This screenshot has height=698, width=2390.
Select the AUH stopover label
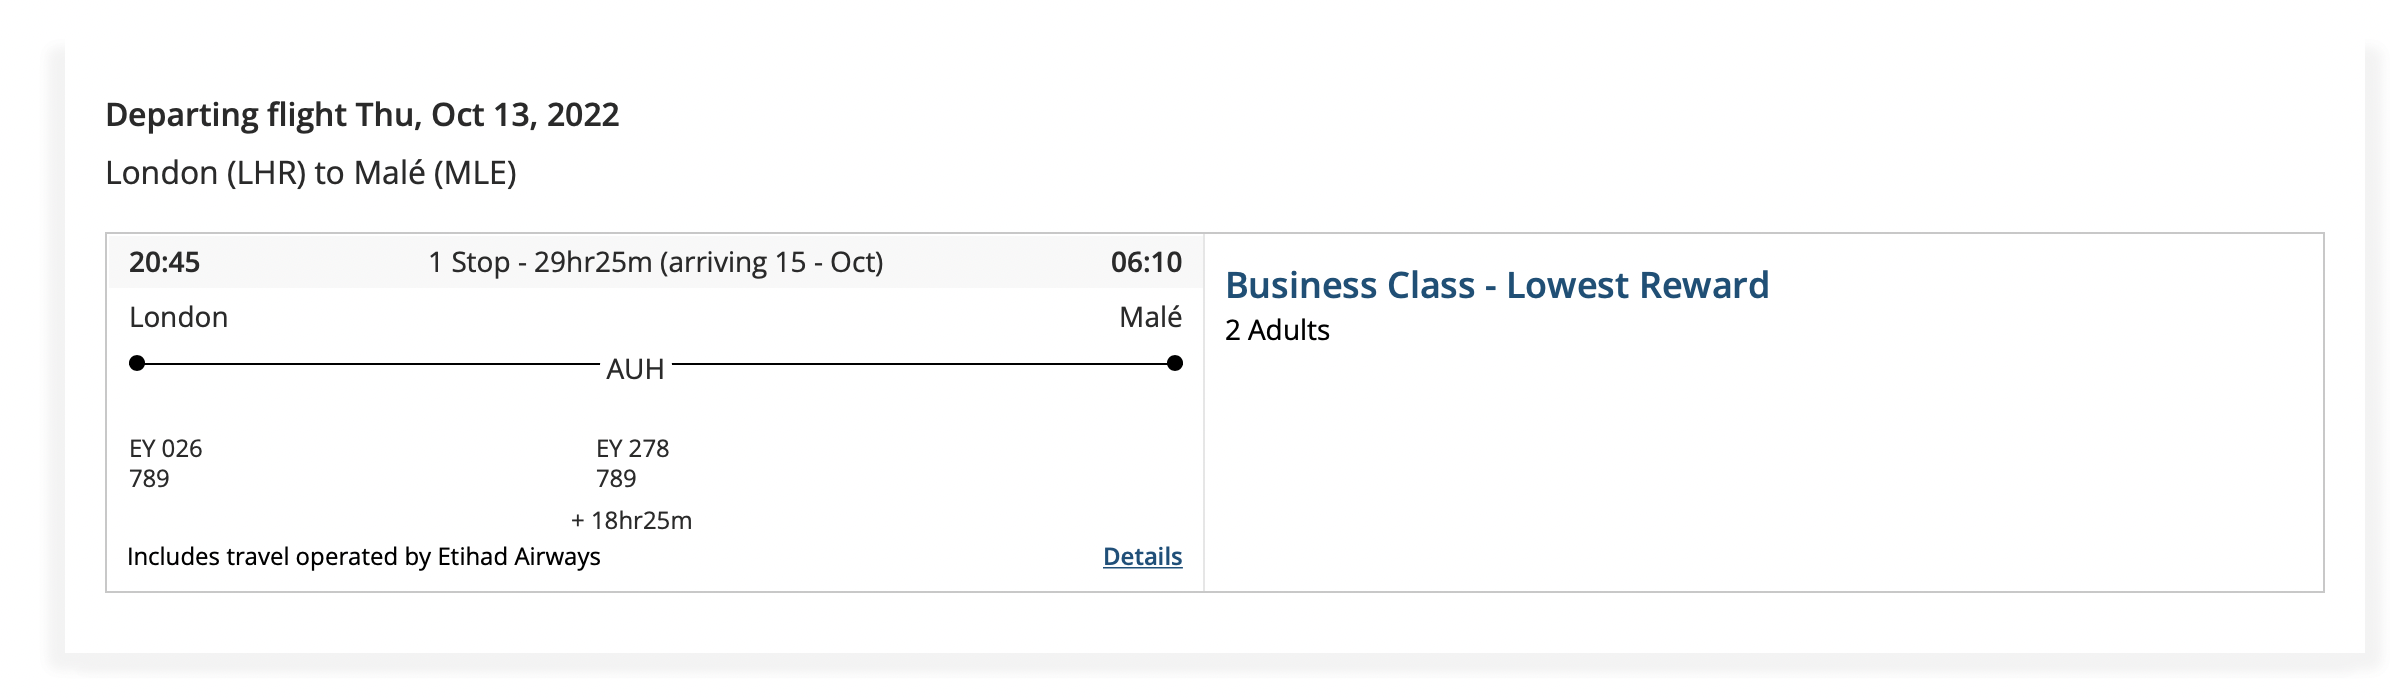pos(635,369)
